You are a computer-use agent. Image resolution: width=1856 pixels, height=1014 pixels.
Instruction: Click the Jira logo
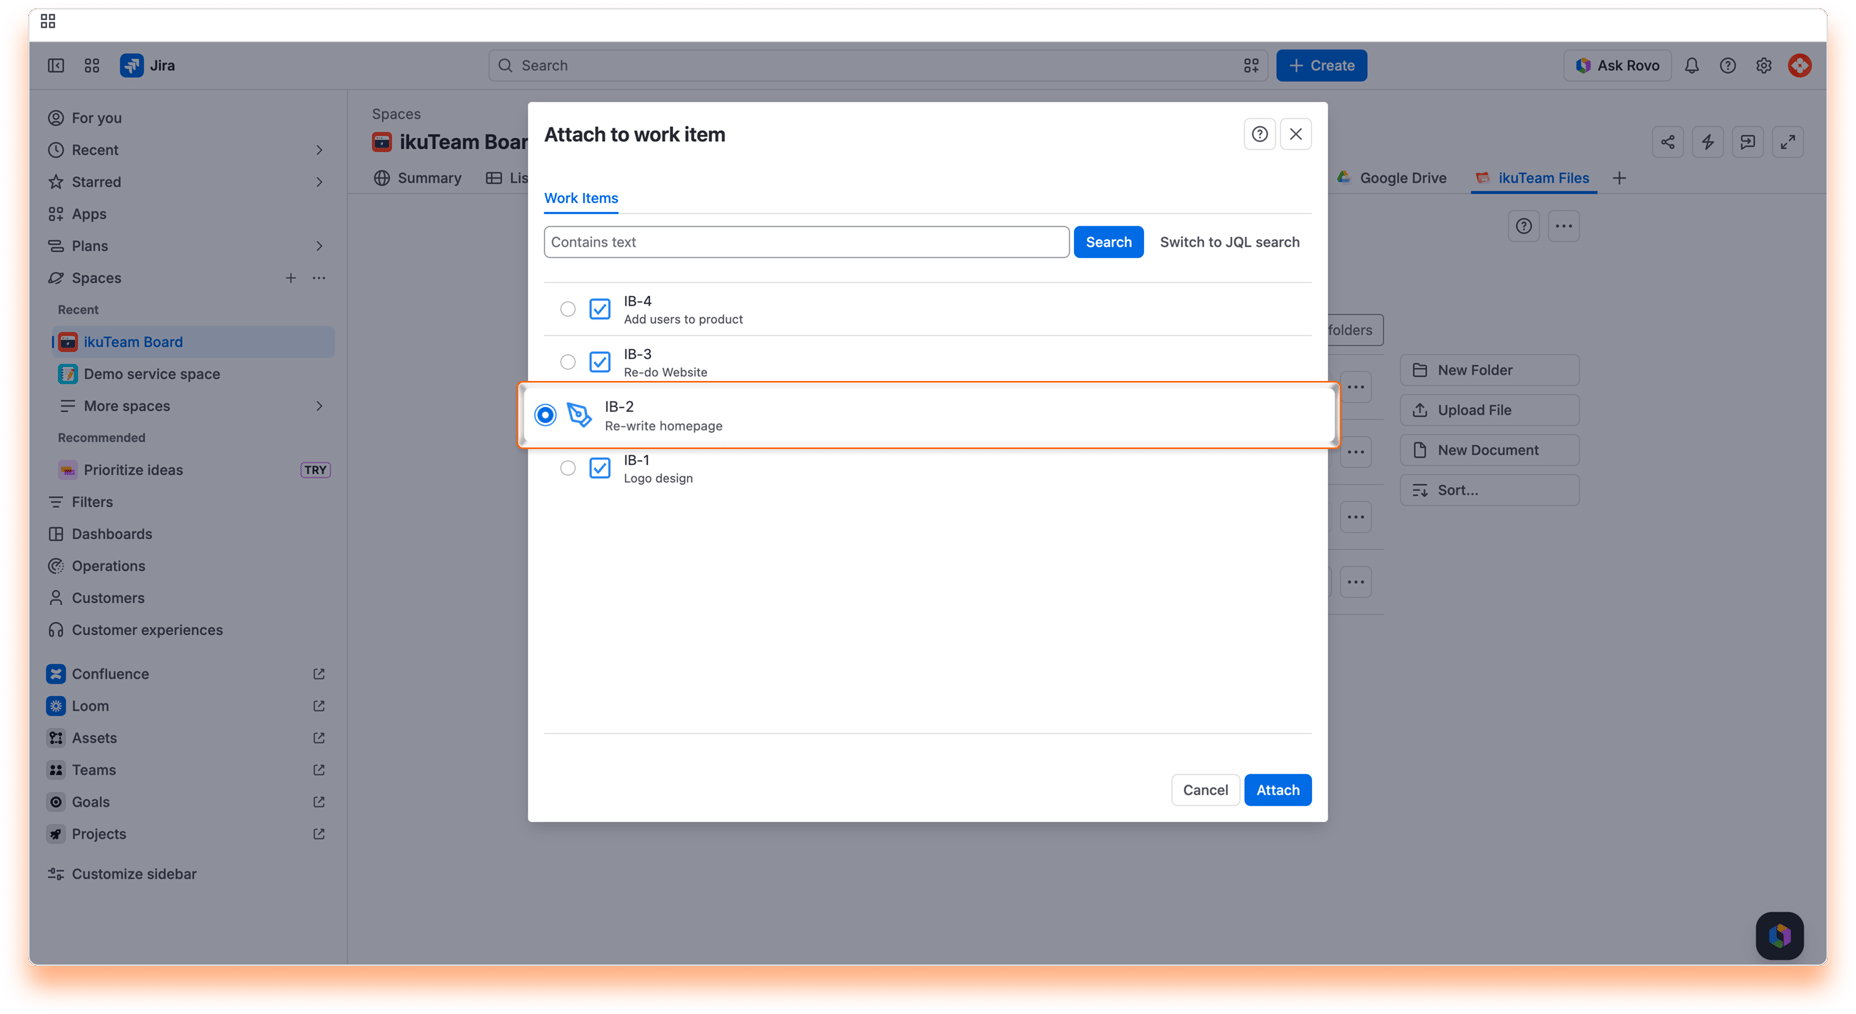pos(148,65)
